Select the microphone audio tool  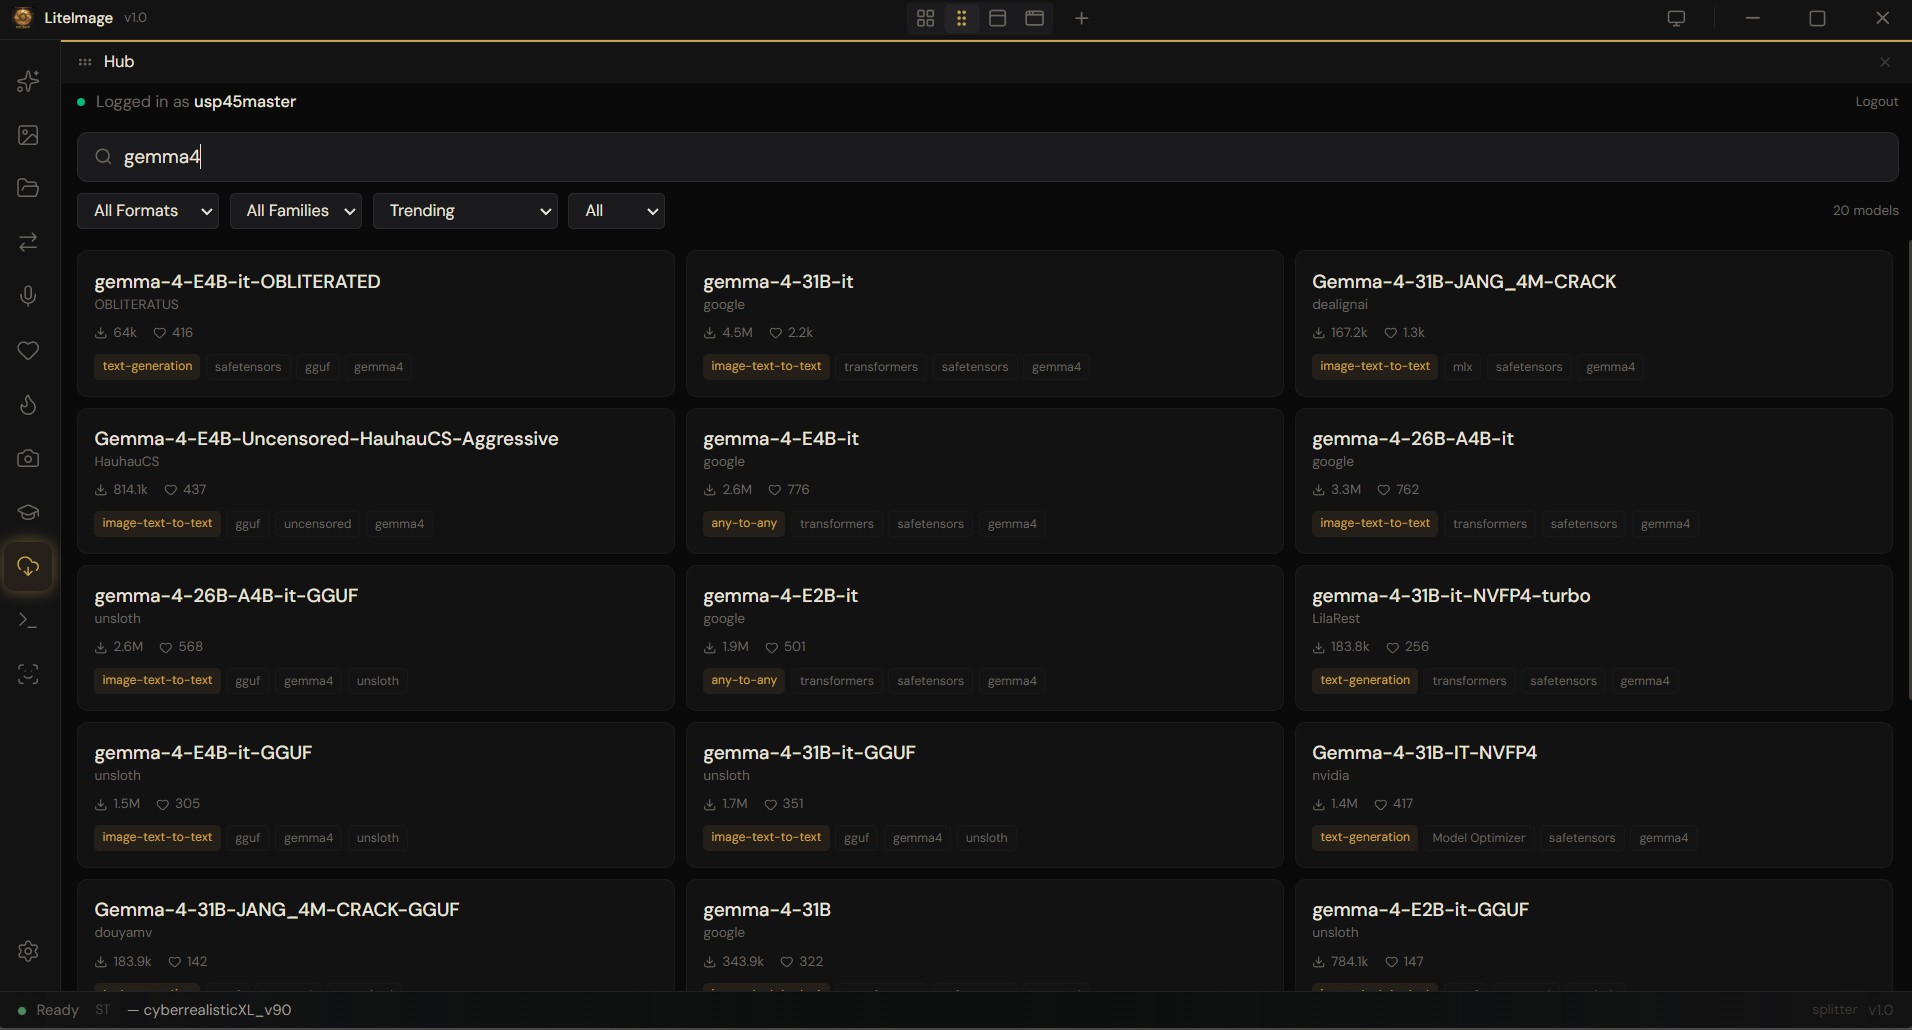point(26,295)
